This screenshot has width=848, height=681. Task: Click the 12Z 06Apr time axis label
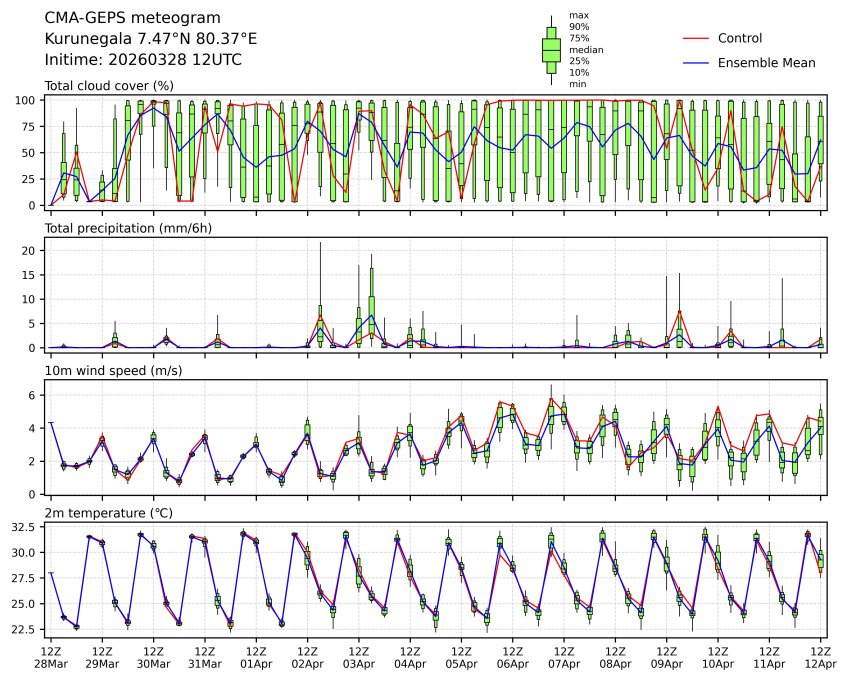513,657
